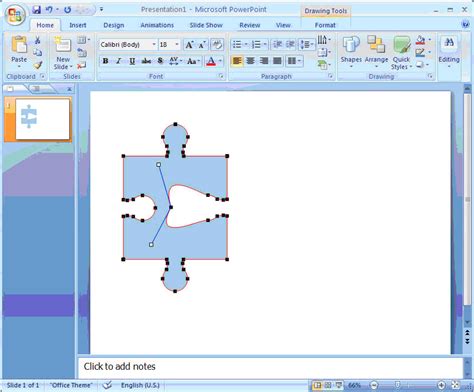The height and width of the screenshot is (392, 474).
Task: Open the Text Direction dropdown
Action: pyautogui.click(x=324, y=40)
